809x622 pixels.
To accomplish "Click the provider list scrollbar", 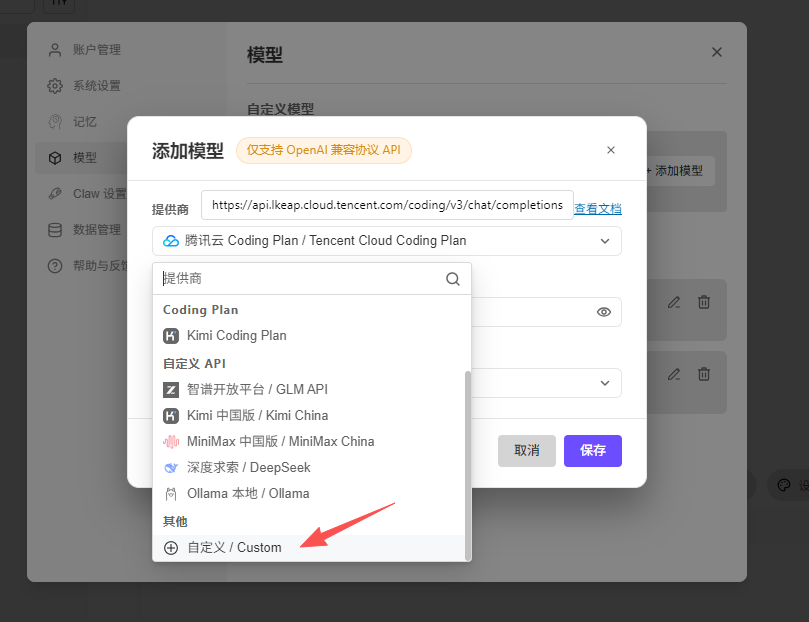I will point(468,465).
